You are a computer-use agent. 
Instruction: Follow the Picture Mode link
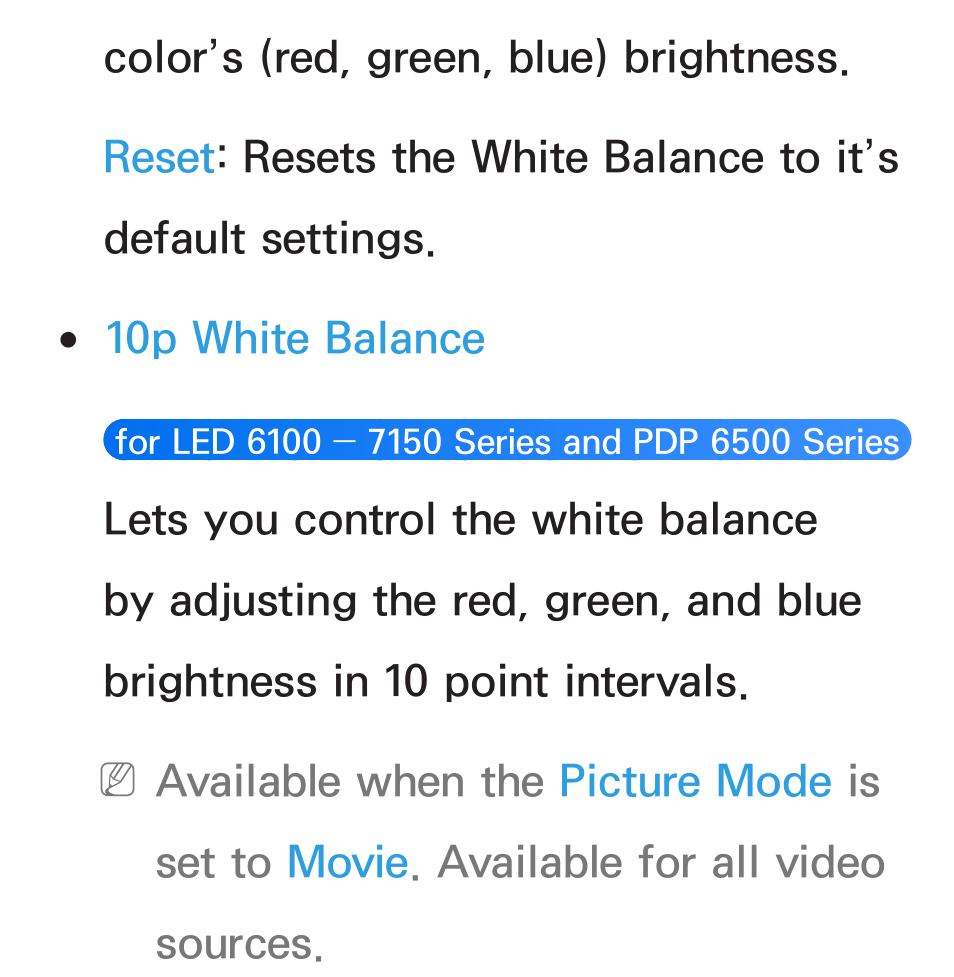pos(695,782)
